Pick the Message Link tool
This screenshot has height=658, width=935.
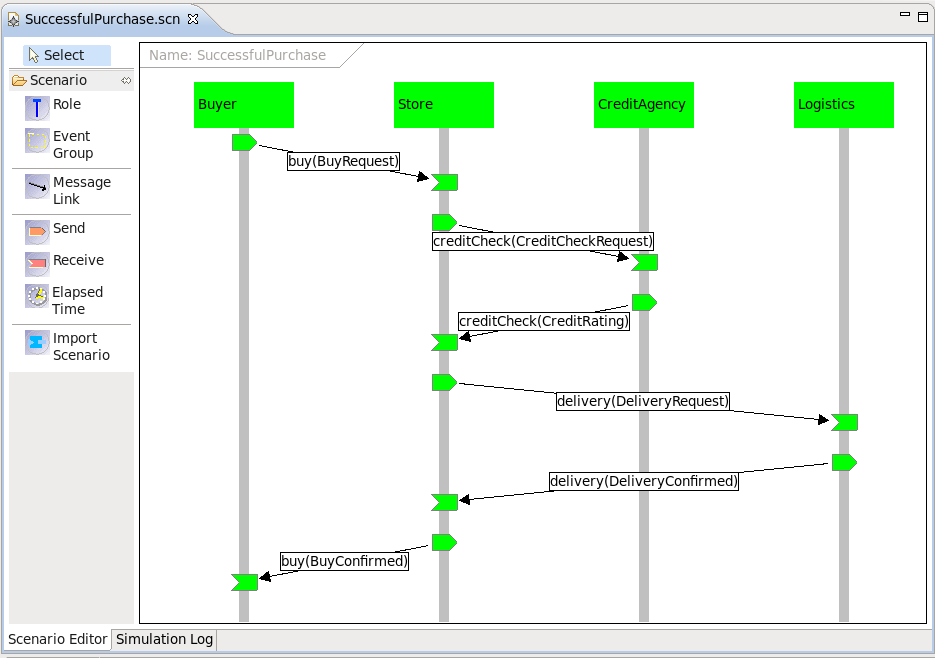(x=70, y=190)
